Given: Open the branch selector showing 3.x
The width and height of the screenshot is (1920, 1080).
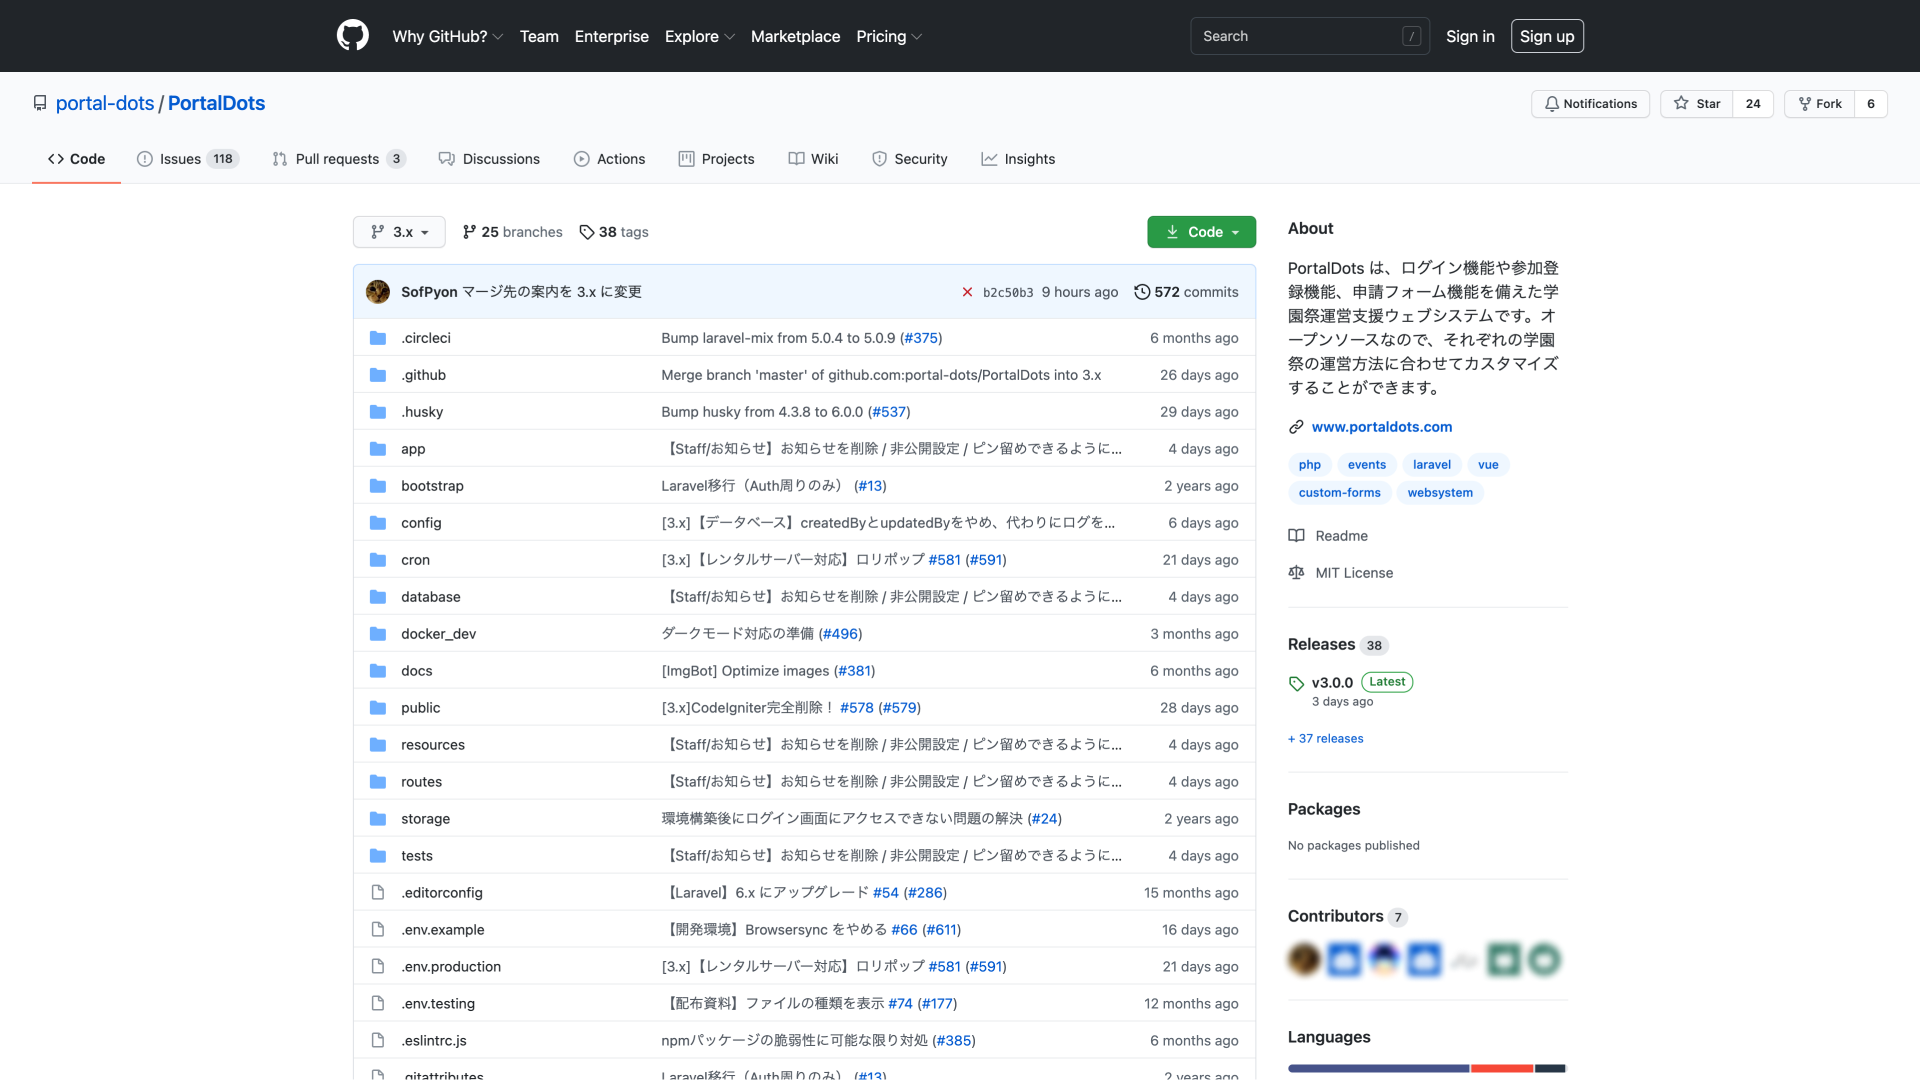Looking at the screenshot, I should (398, 232).
